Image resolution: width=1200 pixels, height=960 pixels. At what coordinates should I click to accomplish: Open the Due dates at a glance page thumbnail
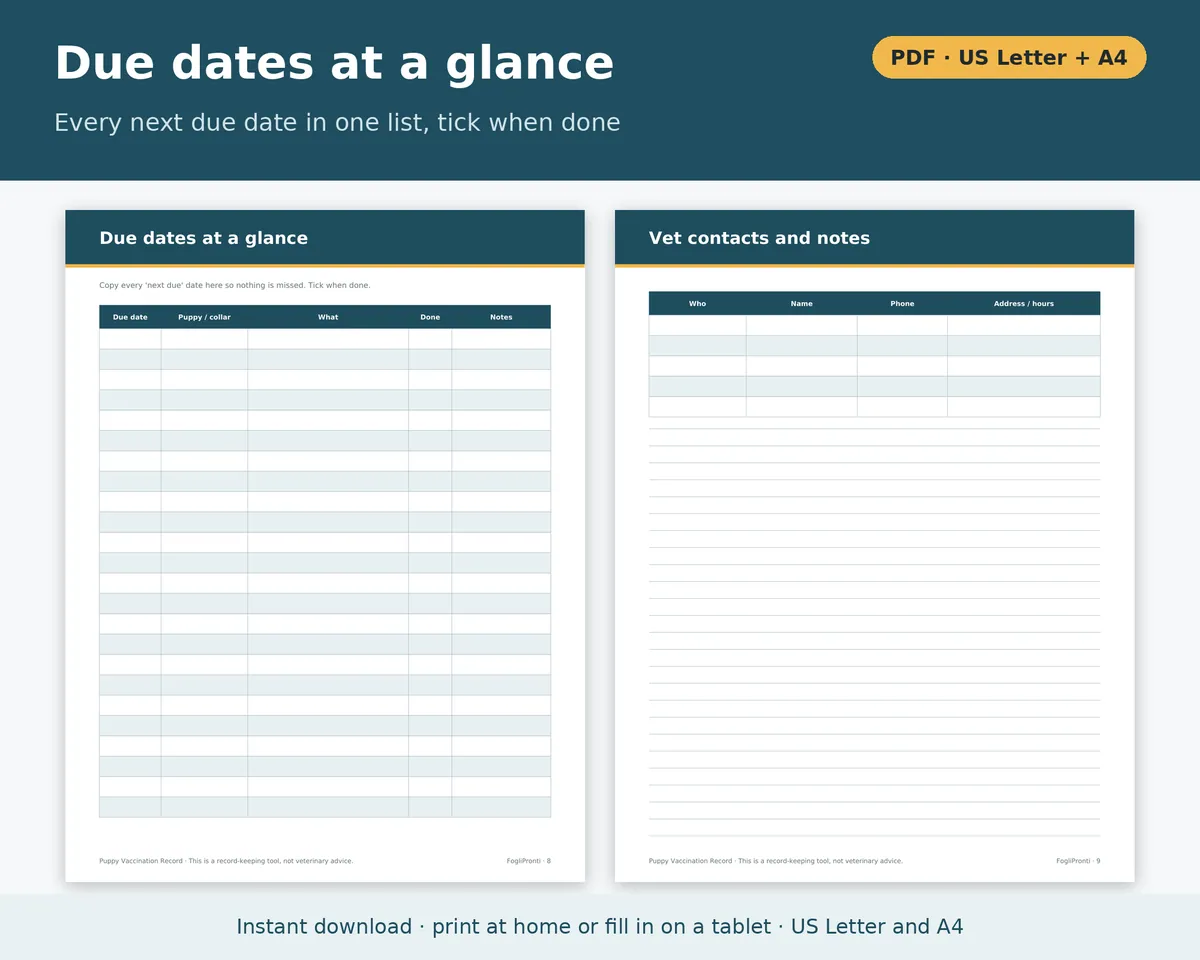tap(325, 546)
